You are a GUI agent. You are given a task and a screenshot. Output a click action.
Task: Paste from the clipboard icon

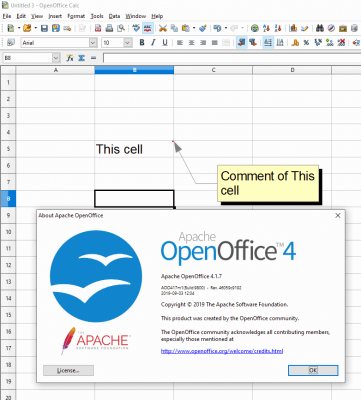186,28
